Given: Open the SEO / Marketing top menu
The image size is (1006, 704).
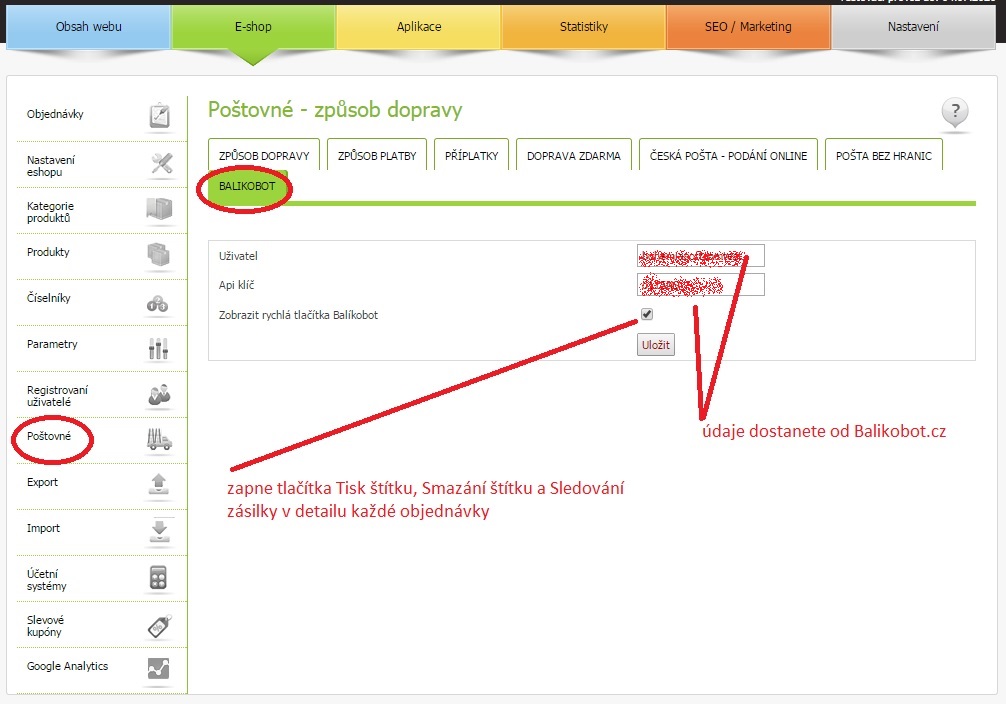Looking at the screenshot, I should tap(748, 26).
